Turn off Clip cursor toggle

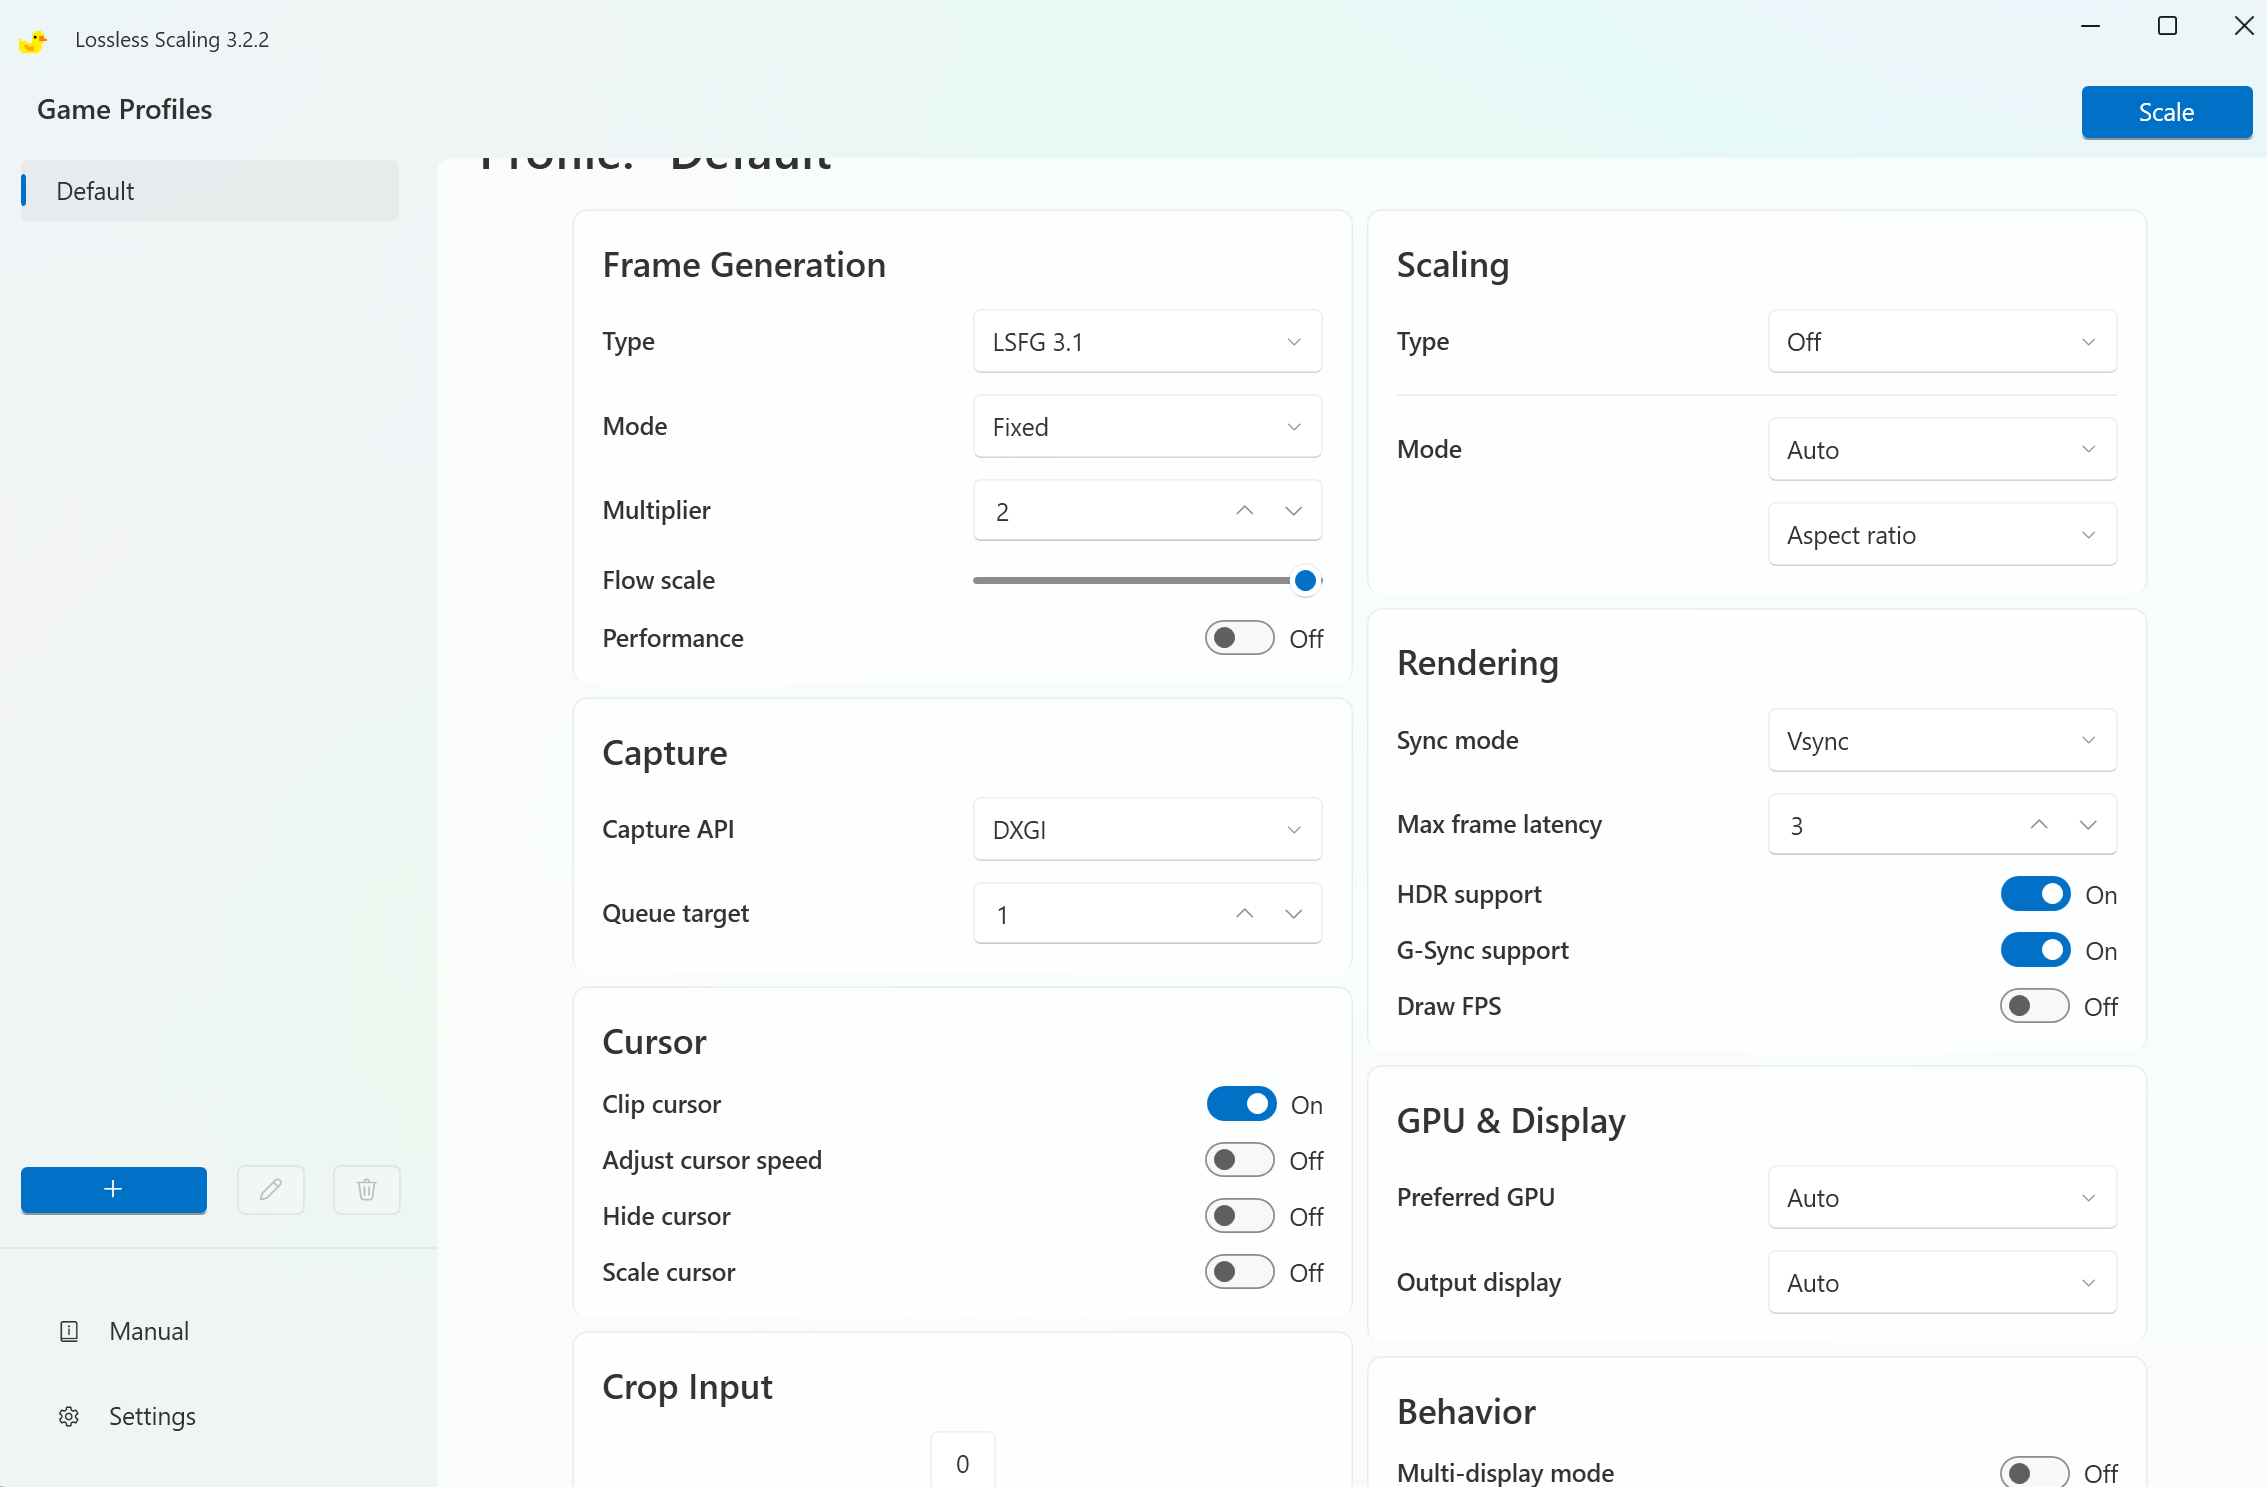[1241, 1104]
